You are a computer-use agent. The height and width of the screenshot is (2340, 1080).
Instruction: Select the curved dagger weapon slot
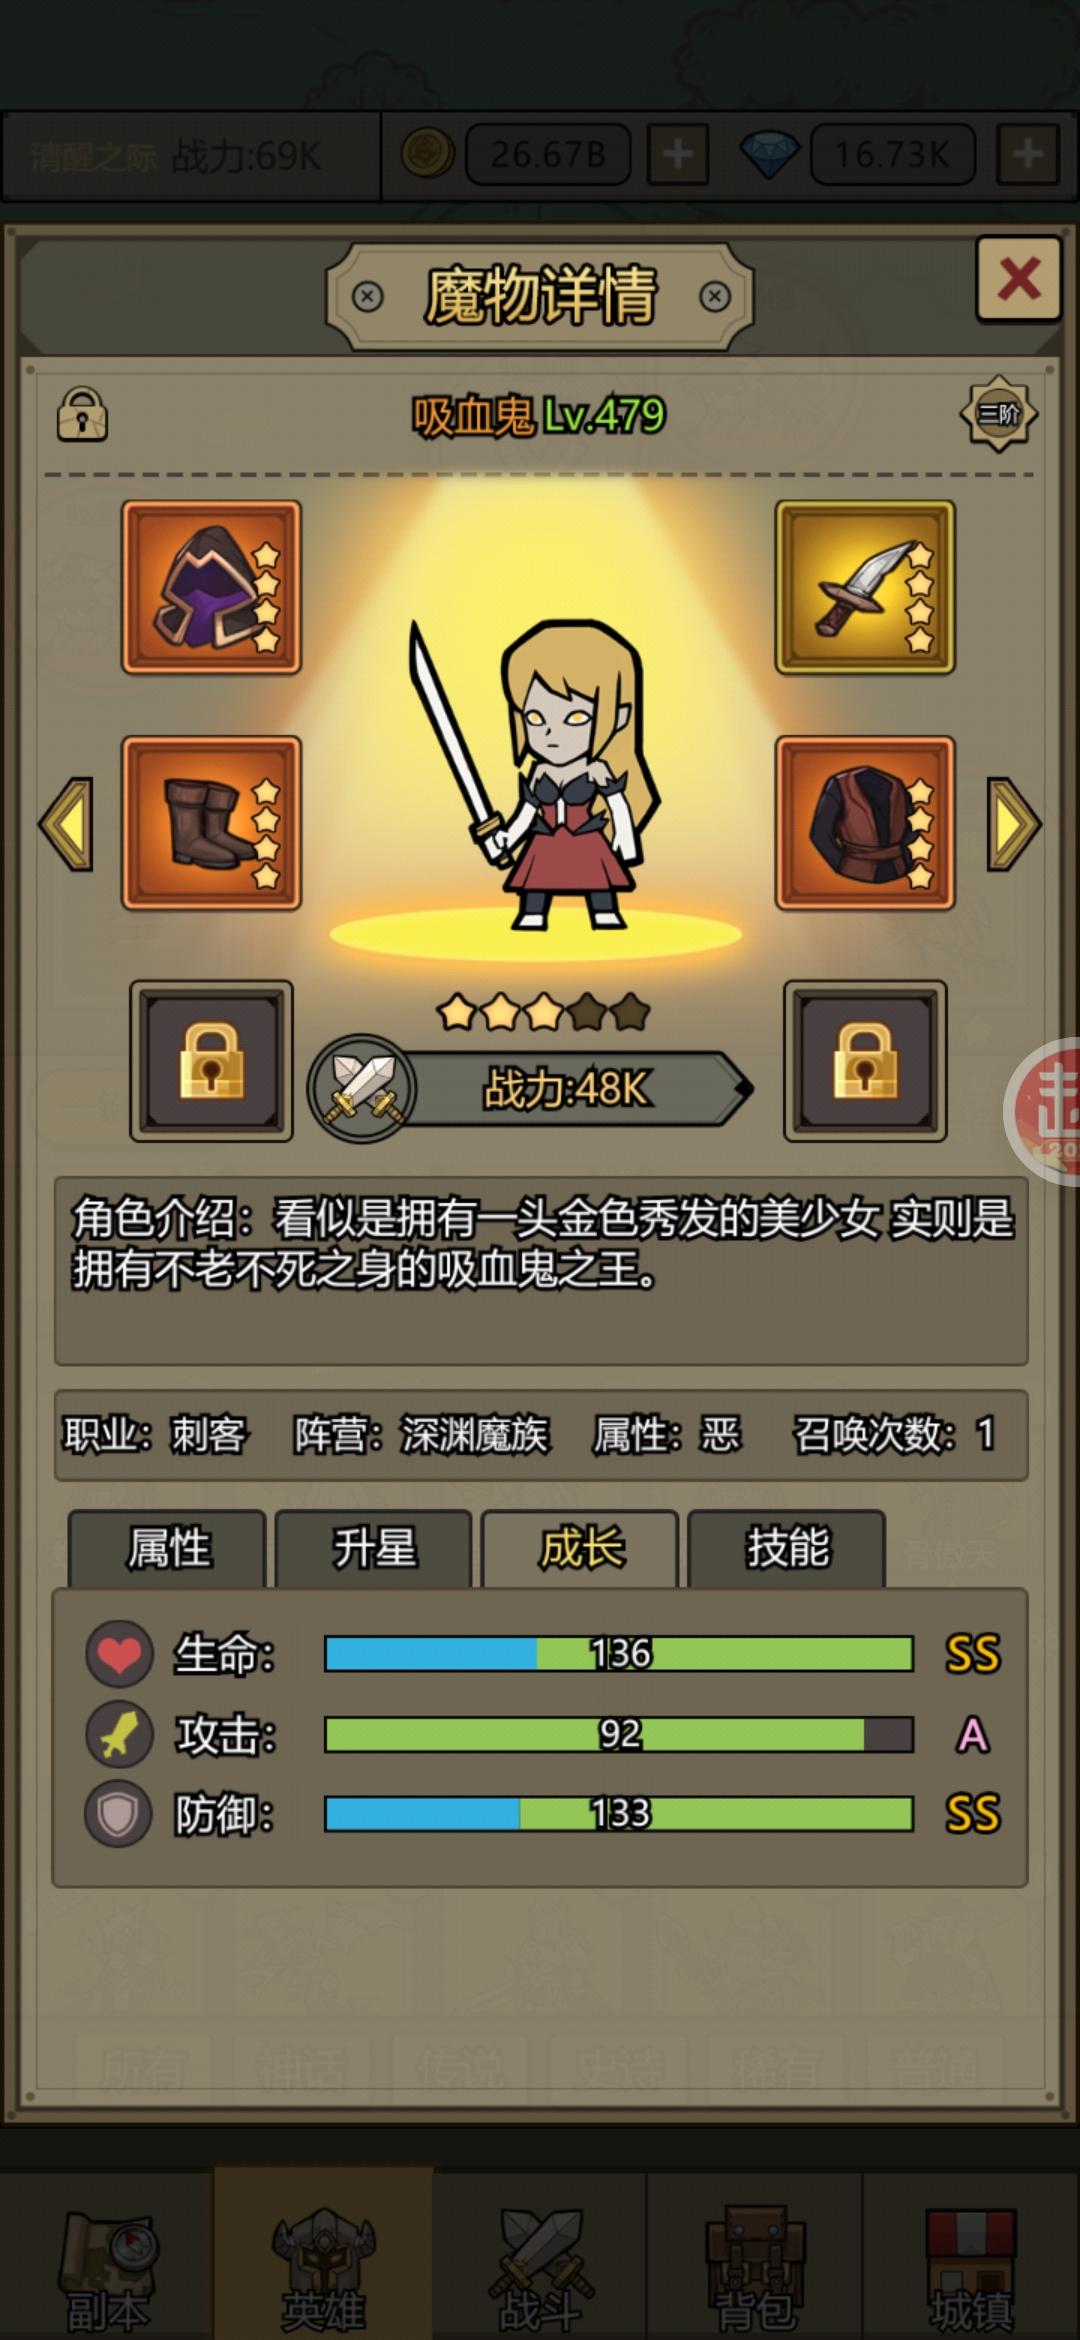(x=865, y=588)
